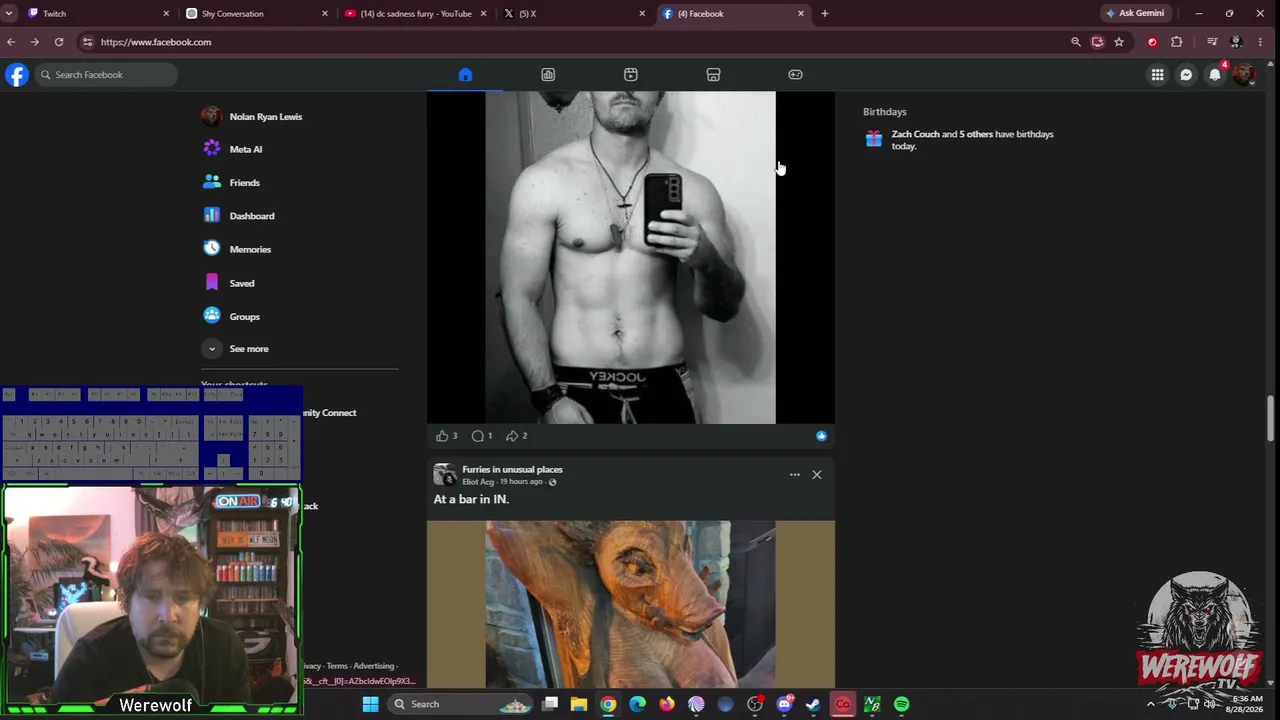Image resolution: width=1280 pixels, height=720 pixels.
Task: Hide the Furries in unusual places post
Action: pos(817,475)
